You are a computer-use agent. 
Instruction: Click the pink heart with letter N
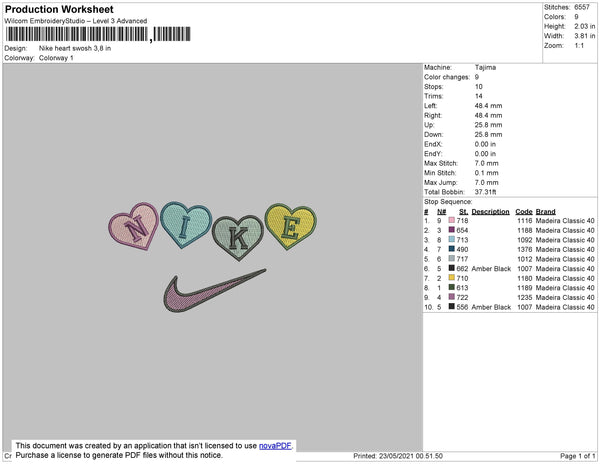[134, 226]
